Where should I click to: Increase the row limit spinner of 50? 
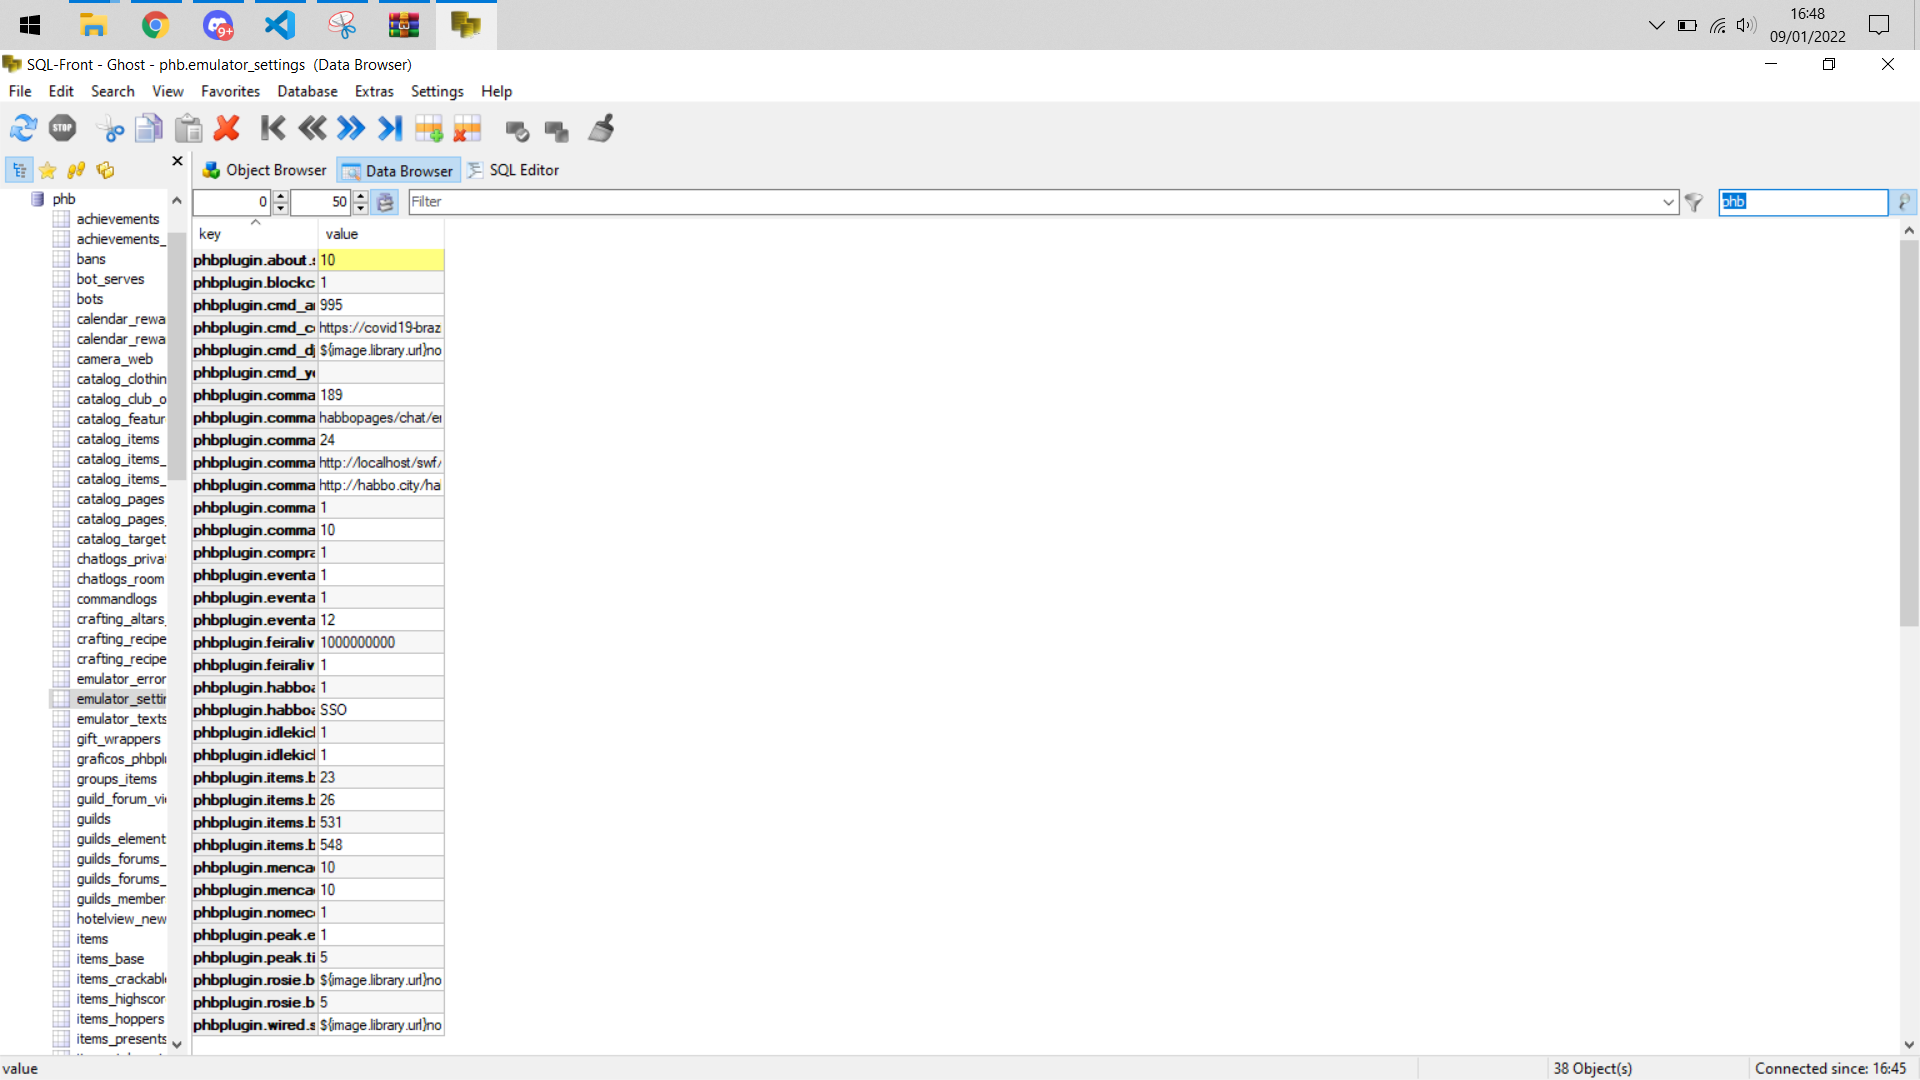pos(361,196)
